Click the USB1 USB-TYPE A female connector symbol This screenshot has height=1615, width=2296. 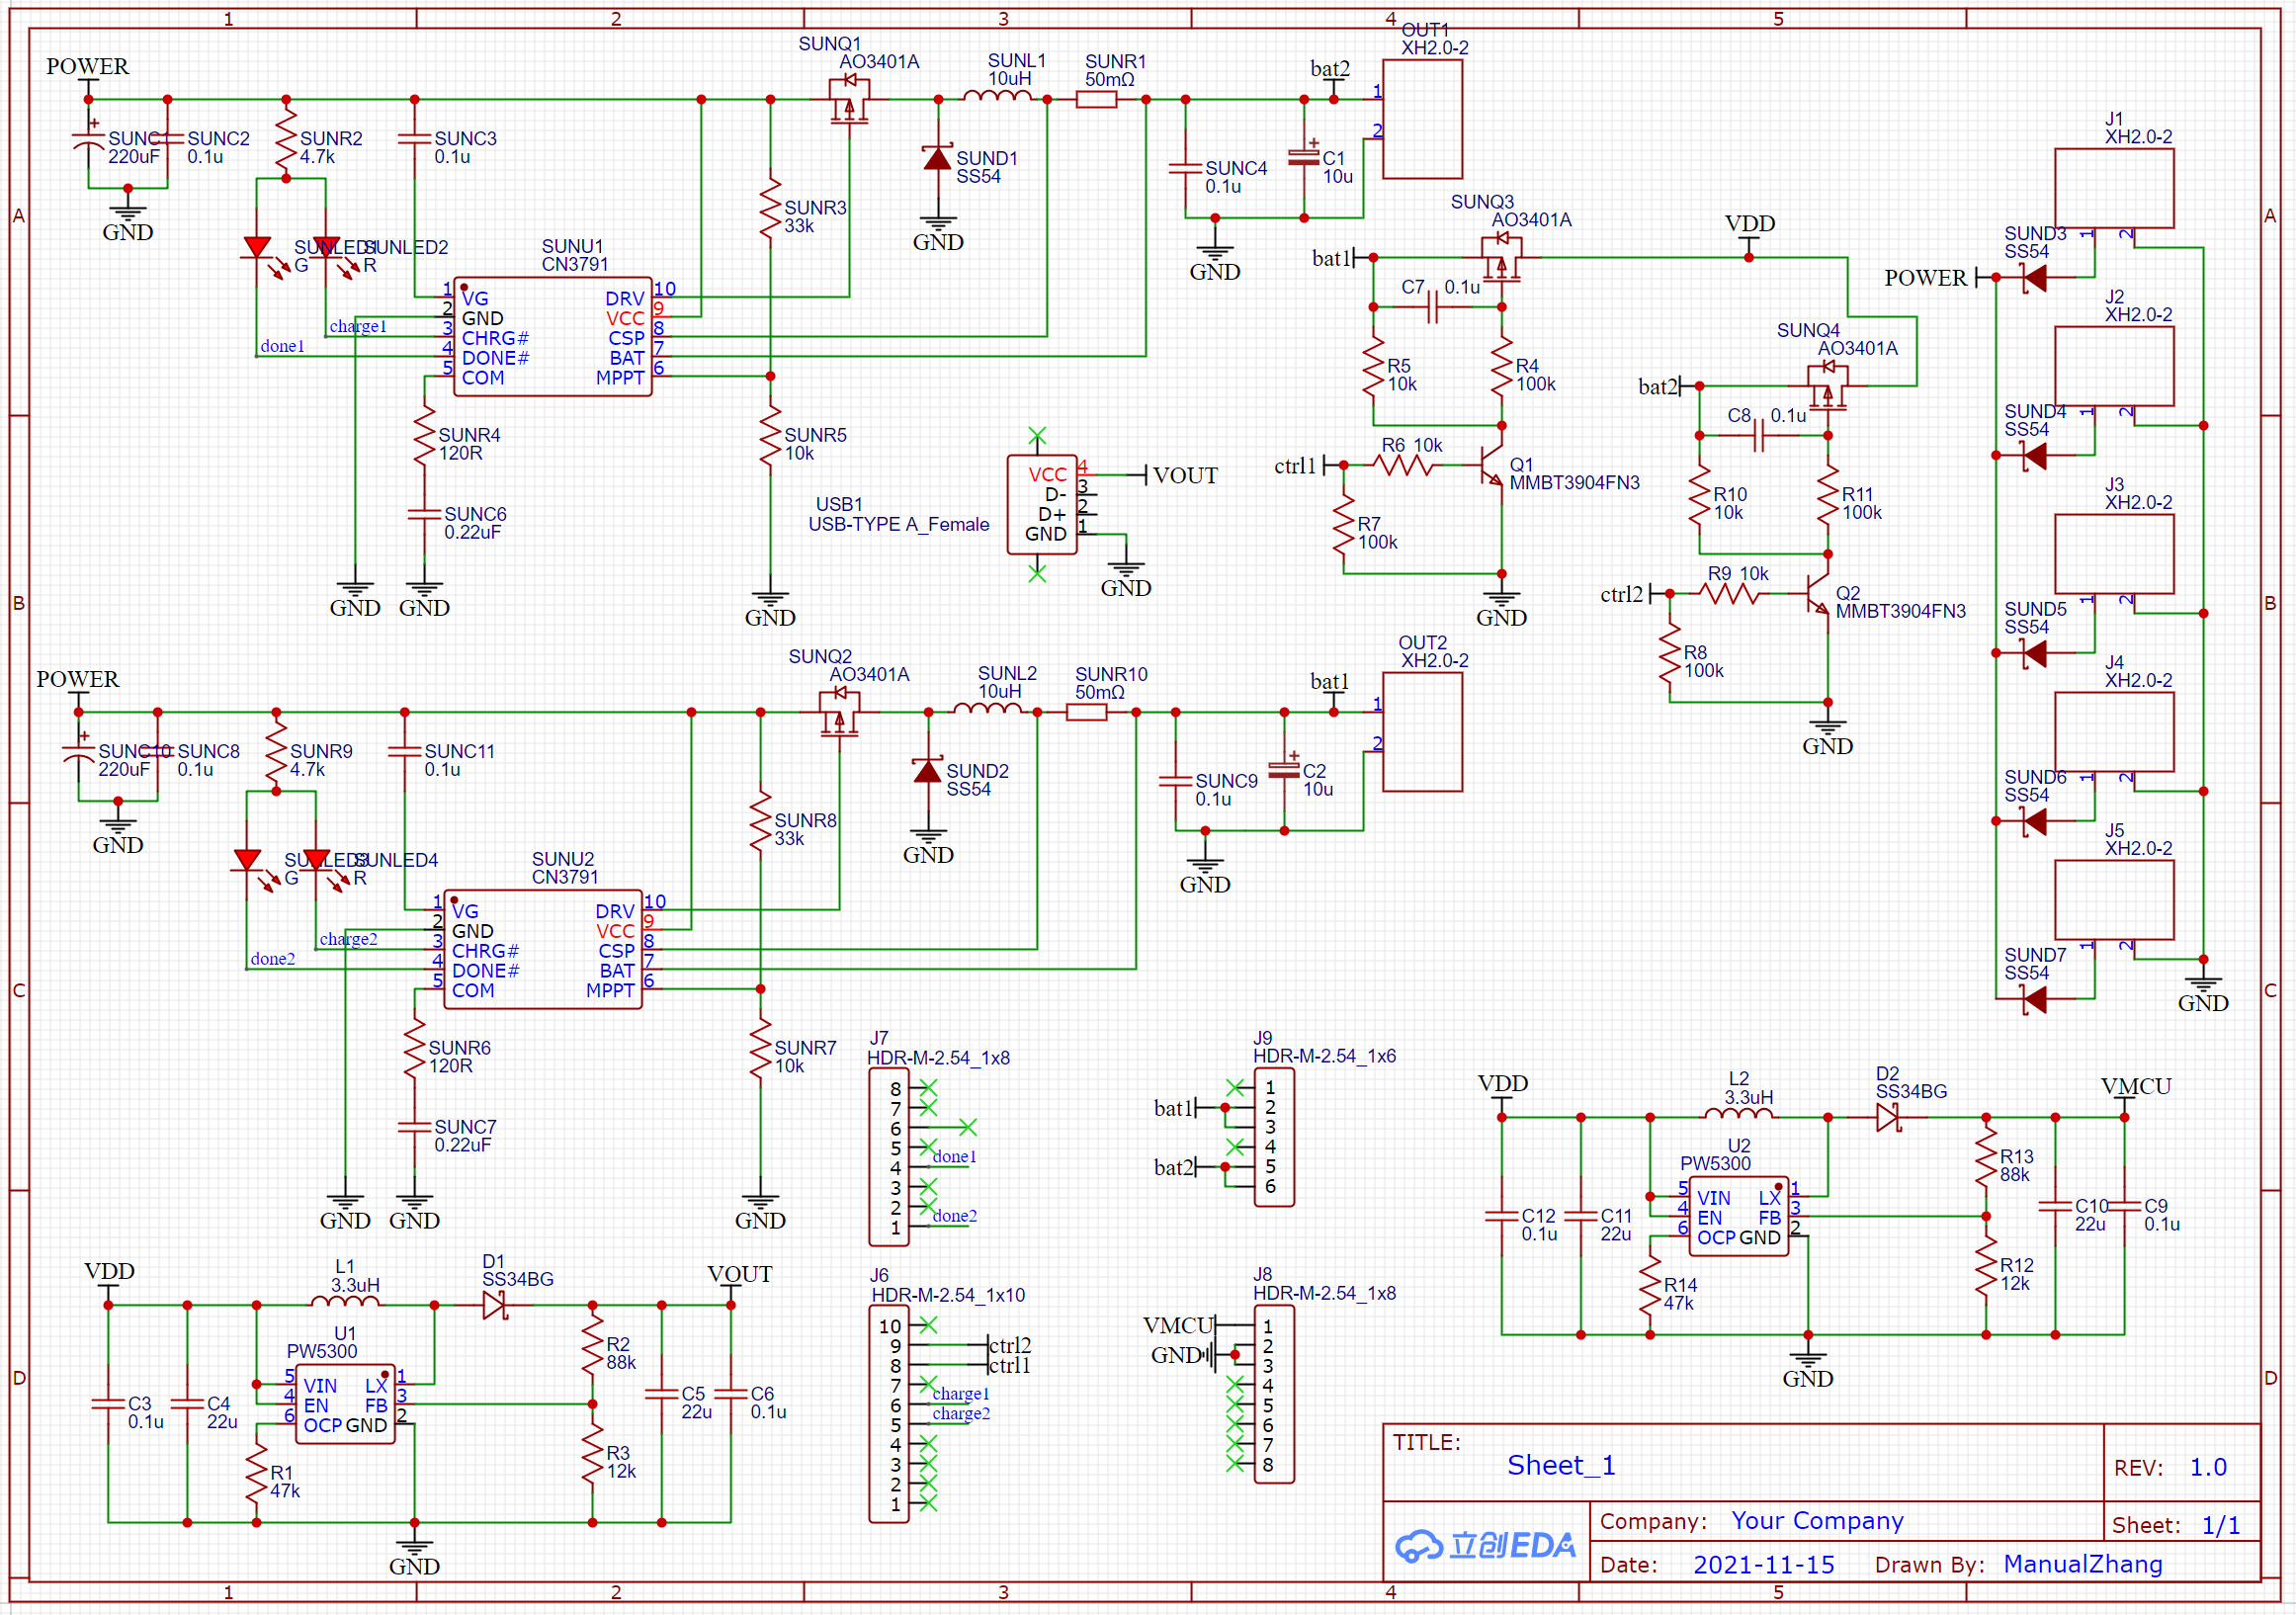pos(1042,505)
